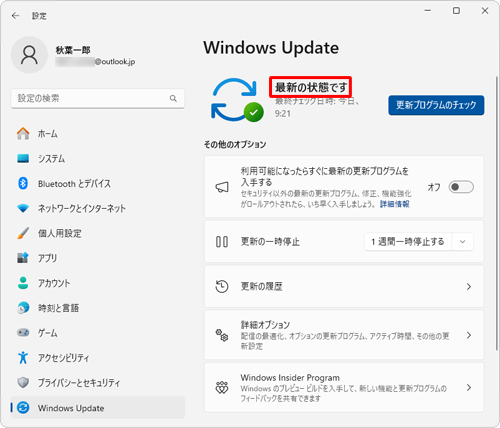Screen dimensions: 500x428
Task: Open 詳細オプション via its chevron
Action: pyautogui.click(x=469, y=335)
